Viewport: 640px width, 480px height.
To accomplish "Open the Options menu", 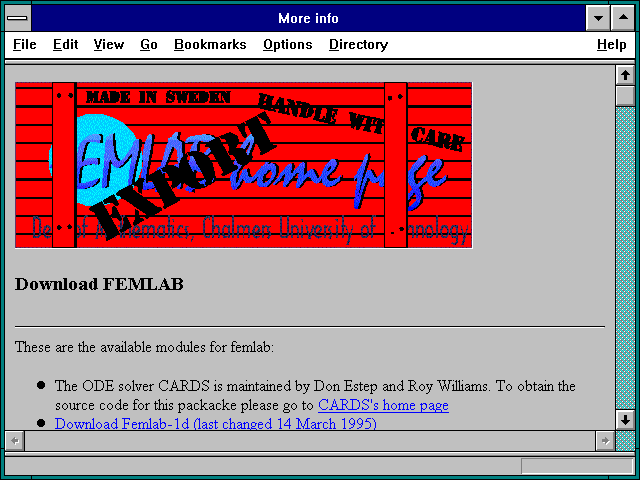I will click(x=288, y=44).
